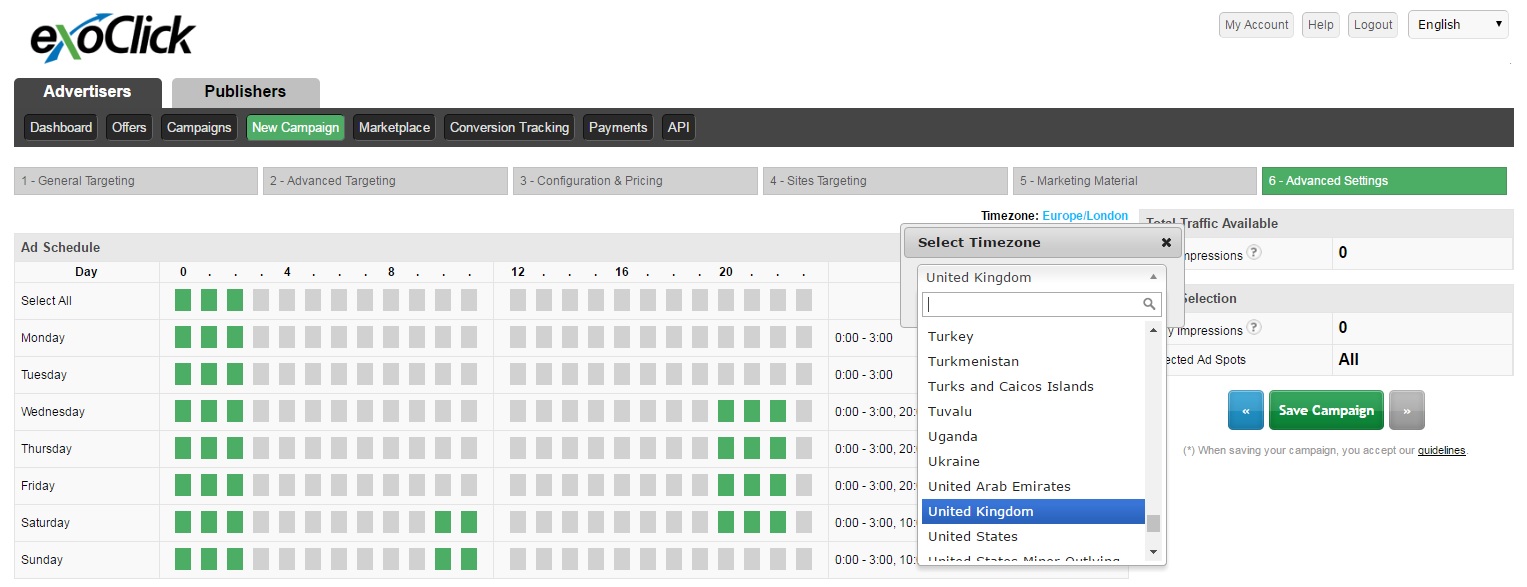Click the country list scrollbar thumb

(x=1153, y=523)
